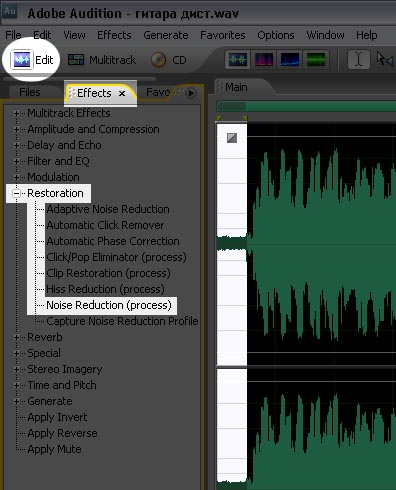Viewport: 396px width, 490px height.
Task: Open the Options menu
Action: click(276, 35)
